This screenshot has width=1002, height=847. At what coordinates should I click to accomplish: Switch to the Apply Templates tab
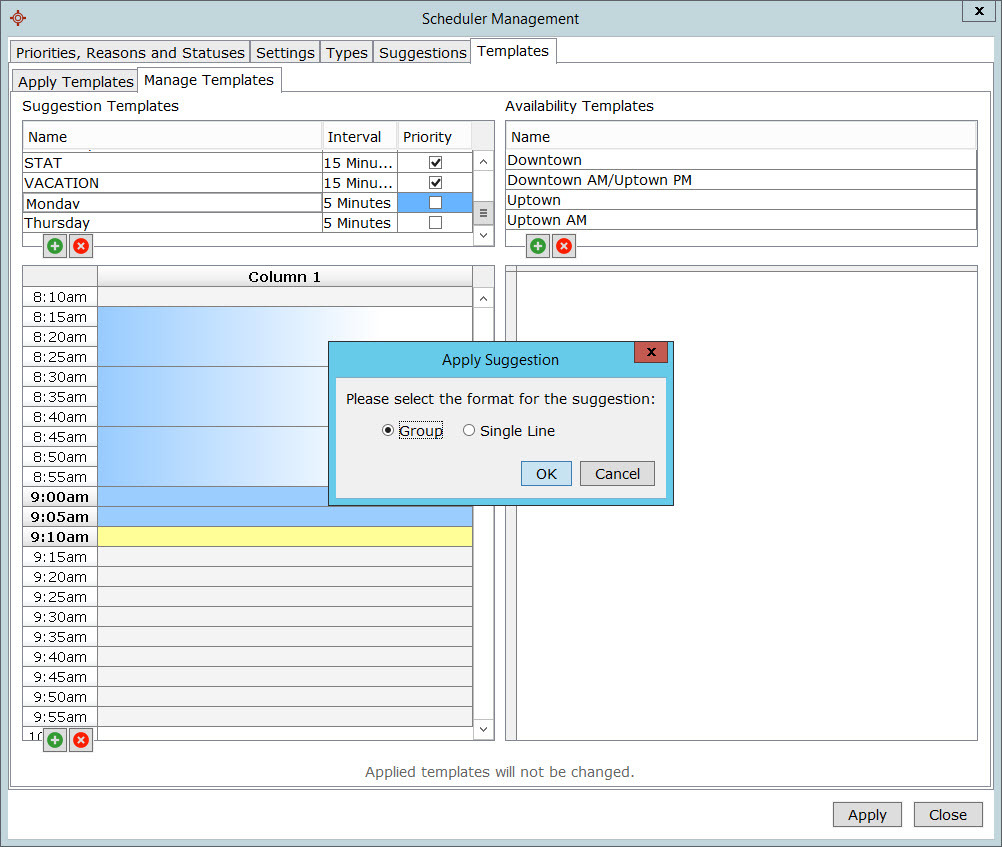click(x=75, y=81)
